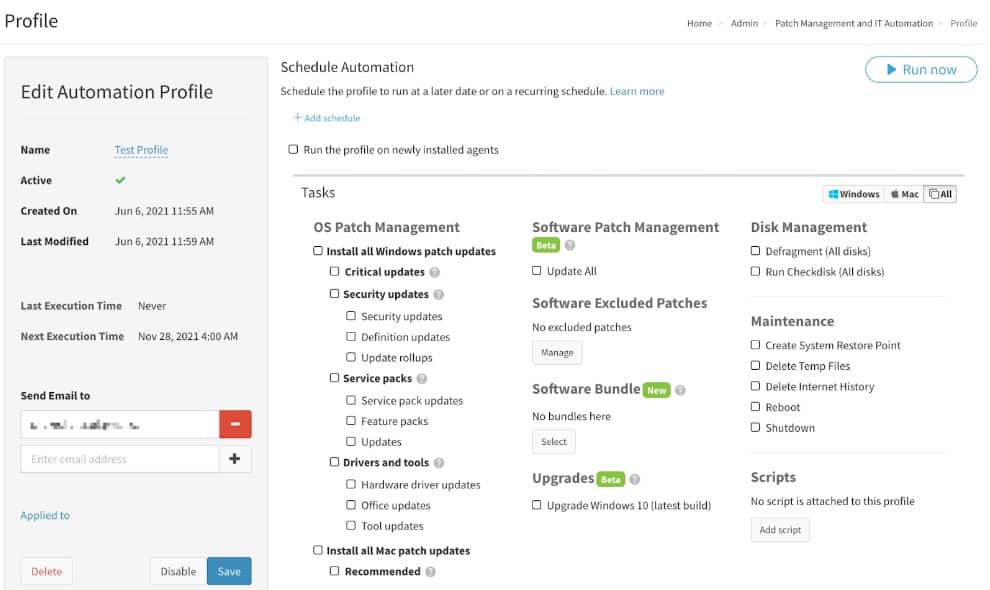Click the existing email address field
The image size is (990, 590).
coord(120,424)
